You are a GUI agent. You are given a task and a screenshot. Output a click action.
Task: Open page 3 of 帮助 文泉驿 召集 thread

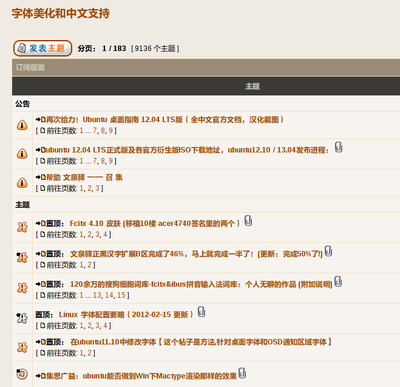(x=97, y=189)
